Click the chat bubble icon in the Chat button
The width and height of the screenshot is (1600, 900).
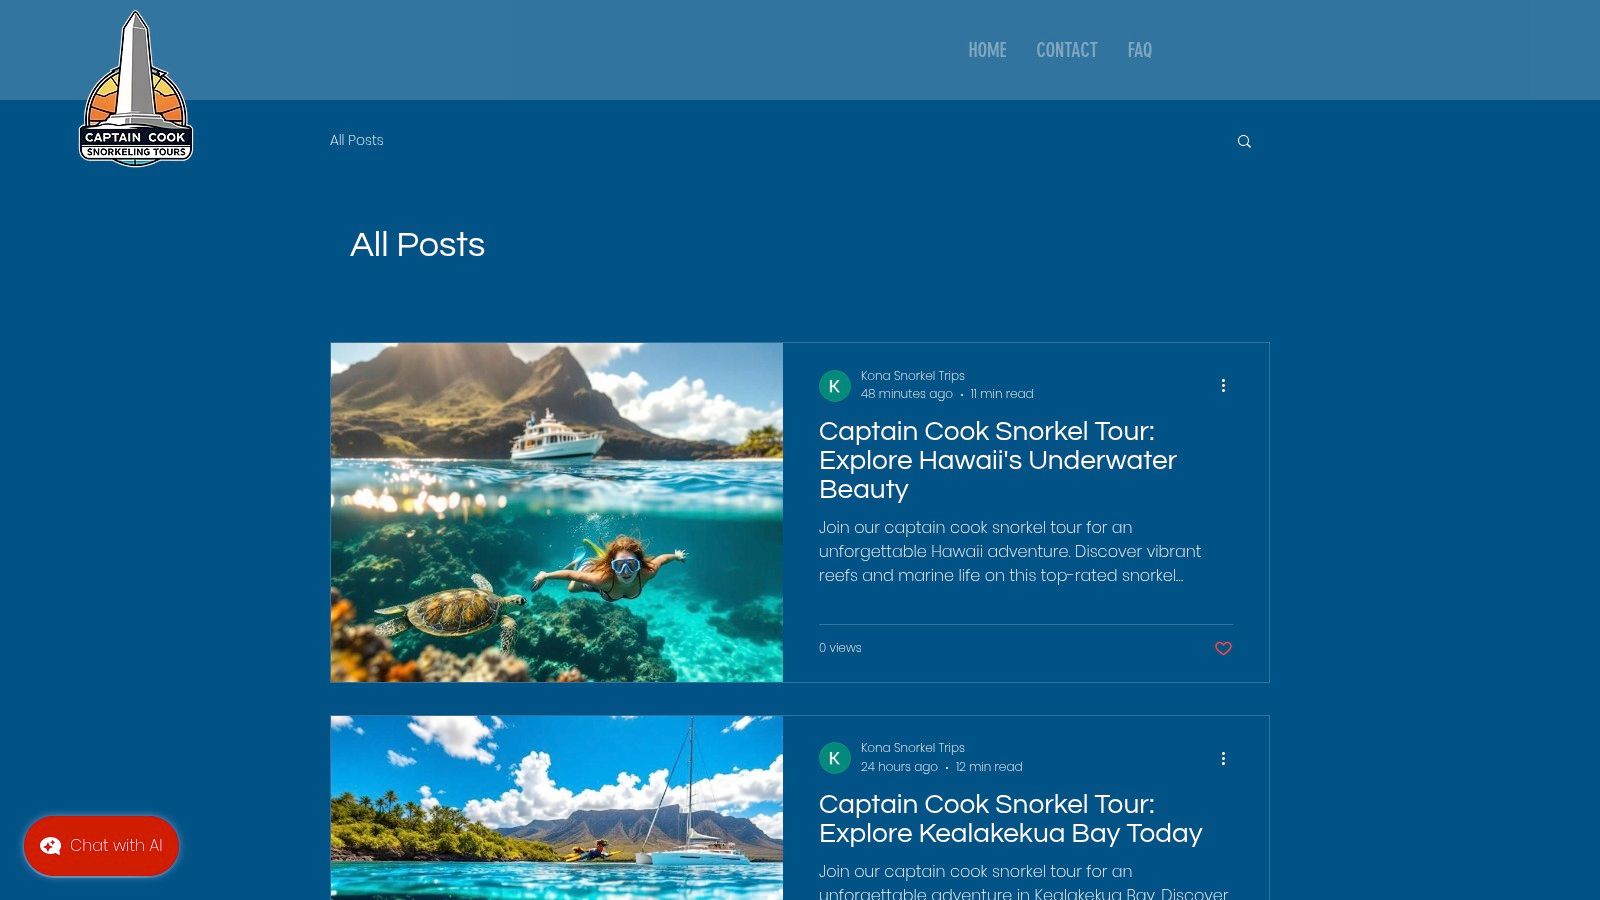pos(50,846)
